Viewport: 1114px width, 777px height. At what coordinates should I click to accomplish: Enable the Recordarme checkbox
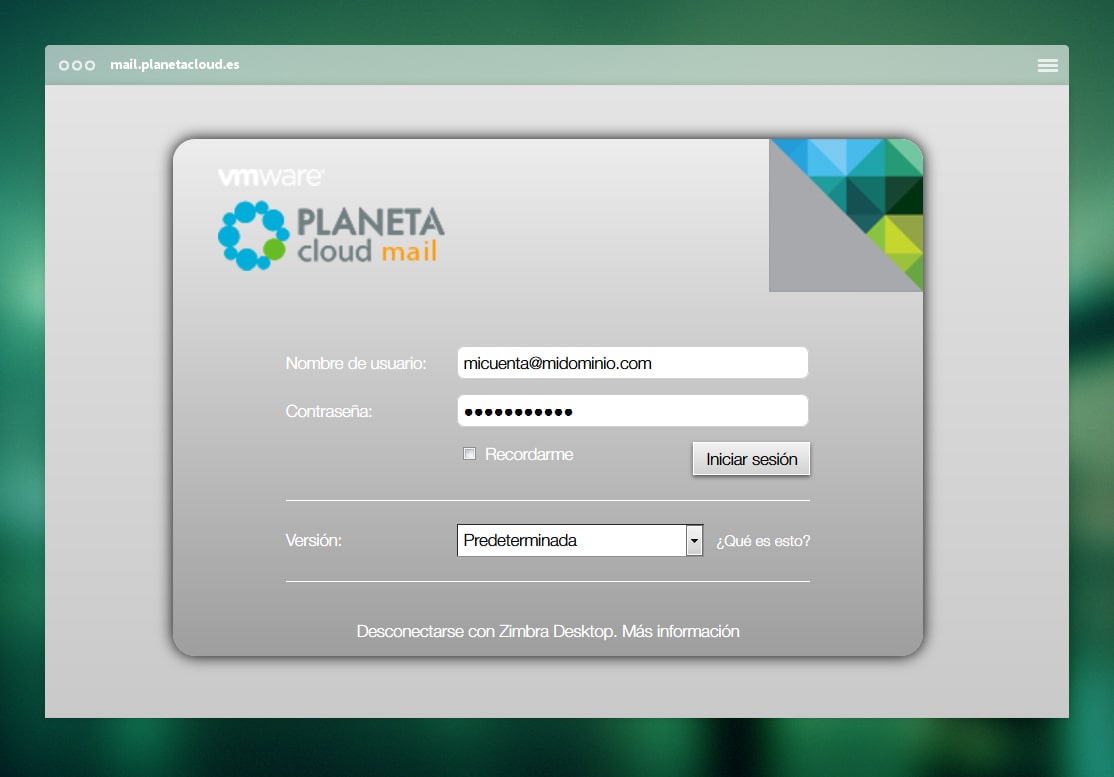(x=470, y=453)
